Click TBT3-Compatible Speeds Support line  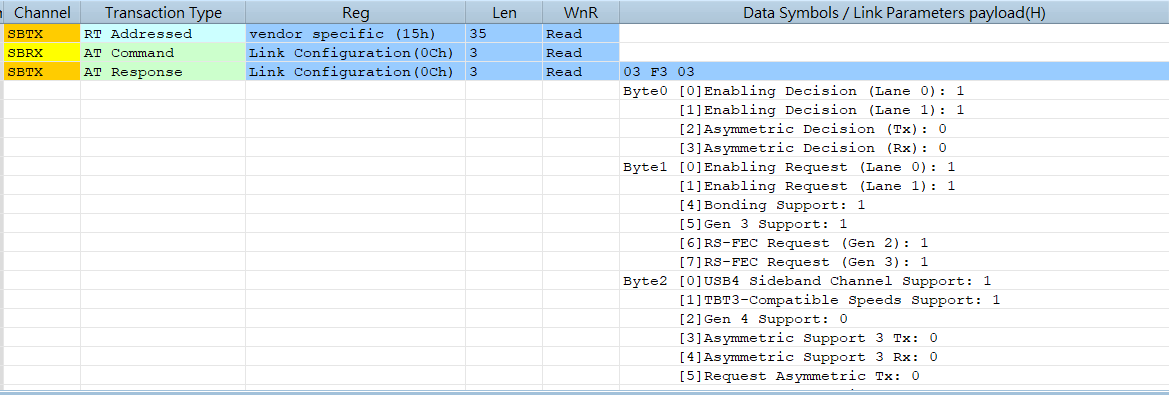pyautogui.click(x=839, y=300)
